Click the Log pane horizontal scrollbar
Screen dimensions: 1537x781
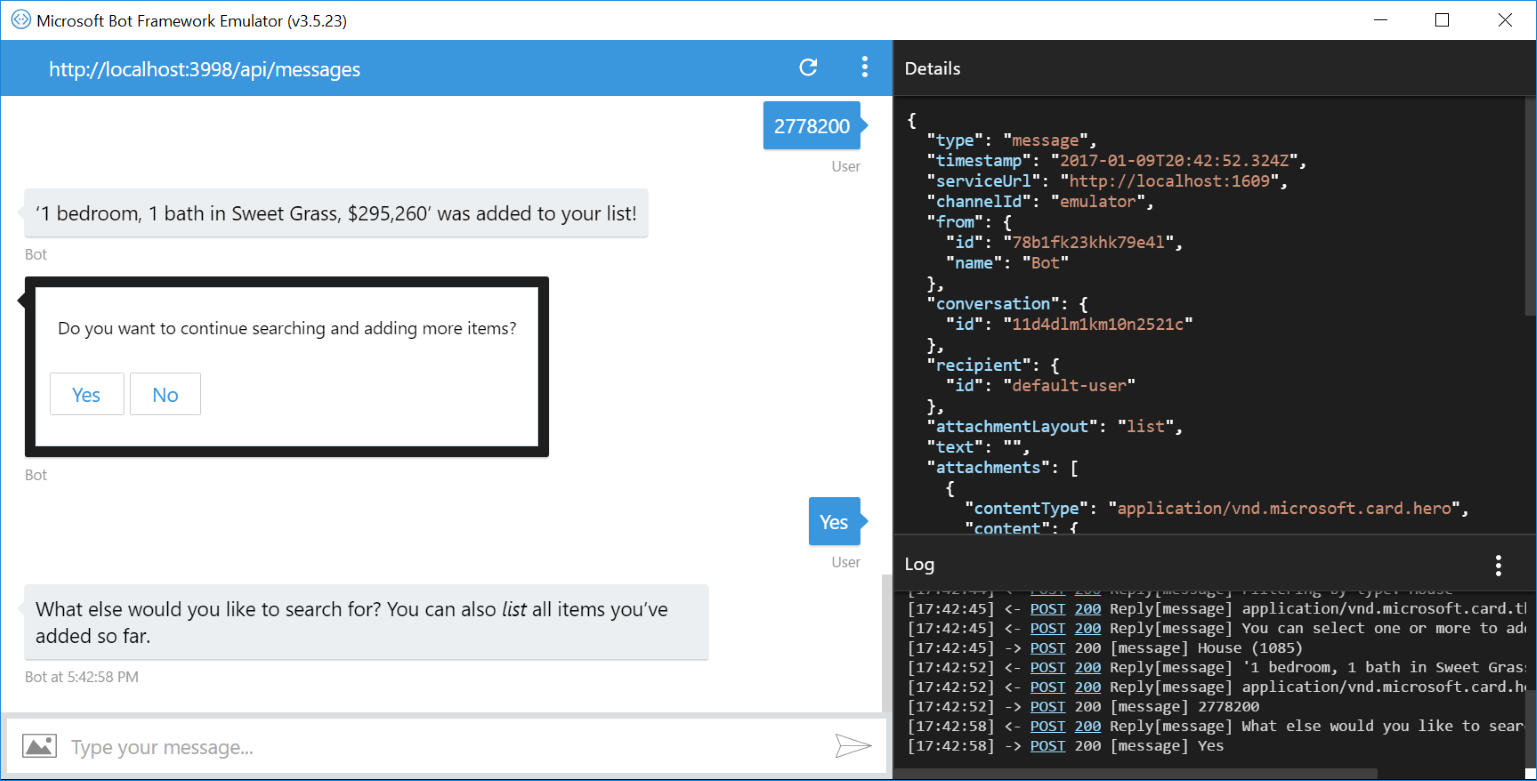(1135, 773)
